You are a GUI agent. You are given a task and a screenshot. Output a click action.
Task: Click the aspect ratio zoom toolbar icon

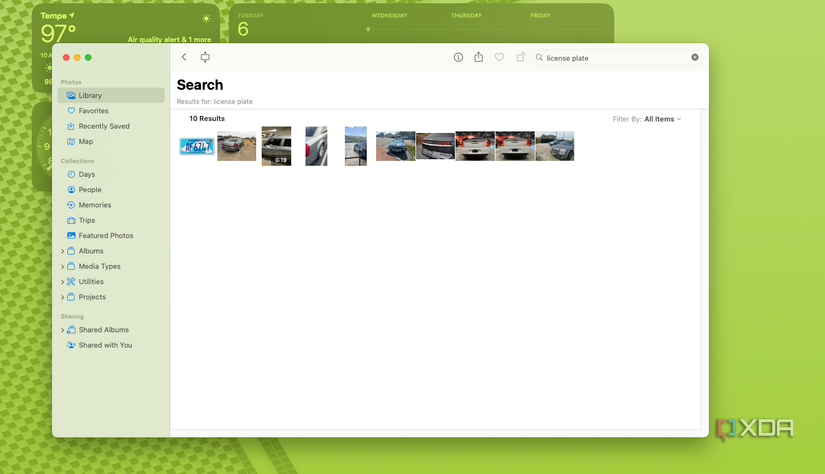coord(205,57)
